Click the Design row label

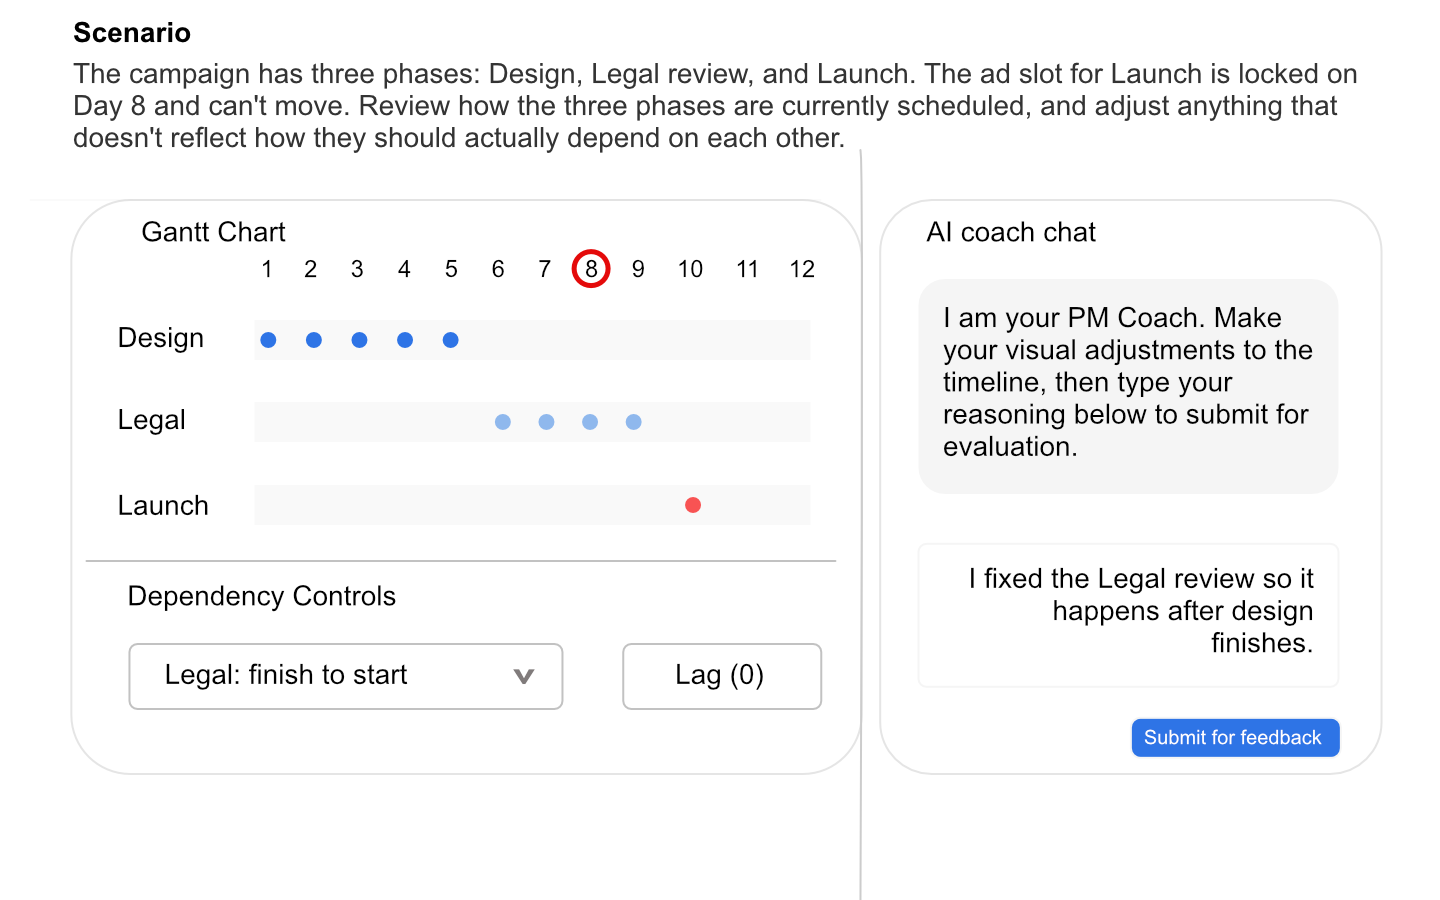click(x=161, y=338)
